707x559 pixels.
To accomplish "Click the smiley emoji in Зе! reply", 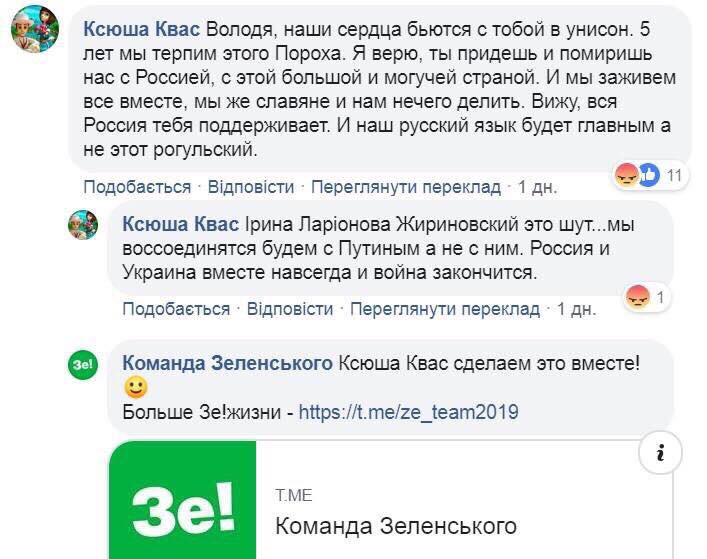I will [137, 387].
